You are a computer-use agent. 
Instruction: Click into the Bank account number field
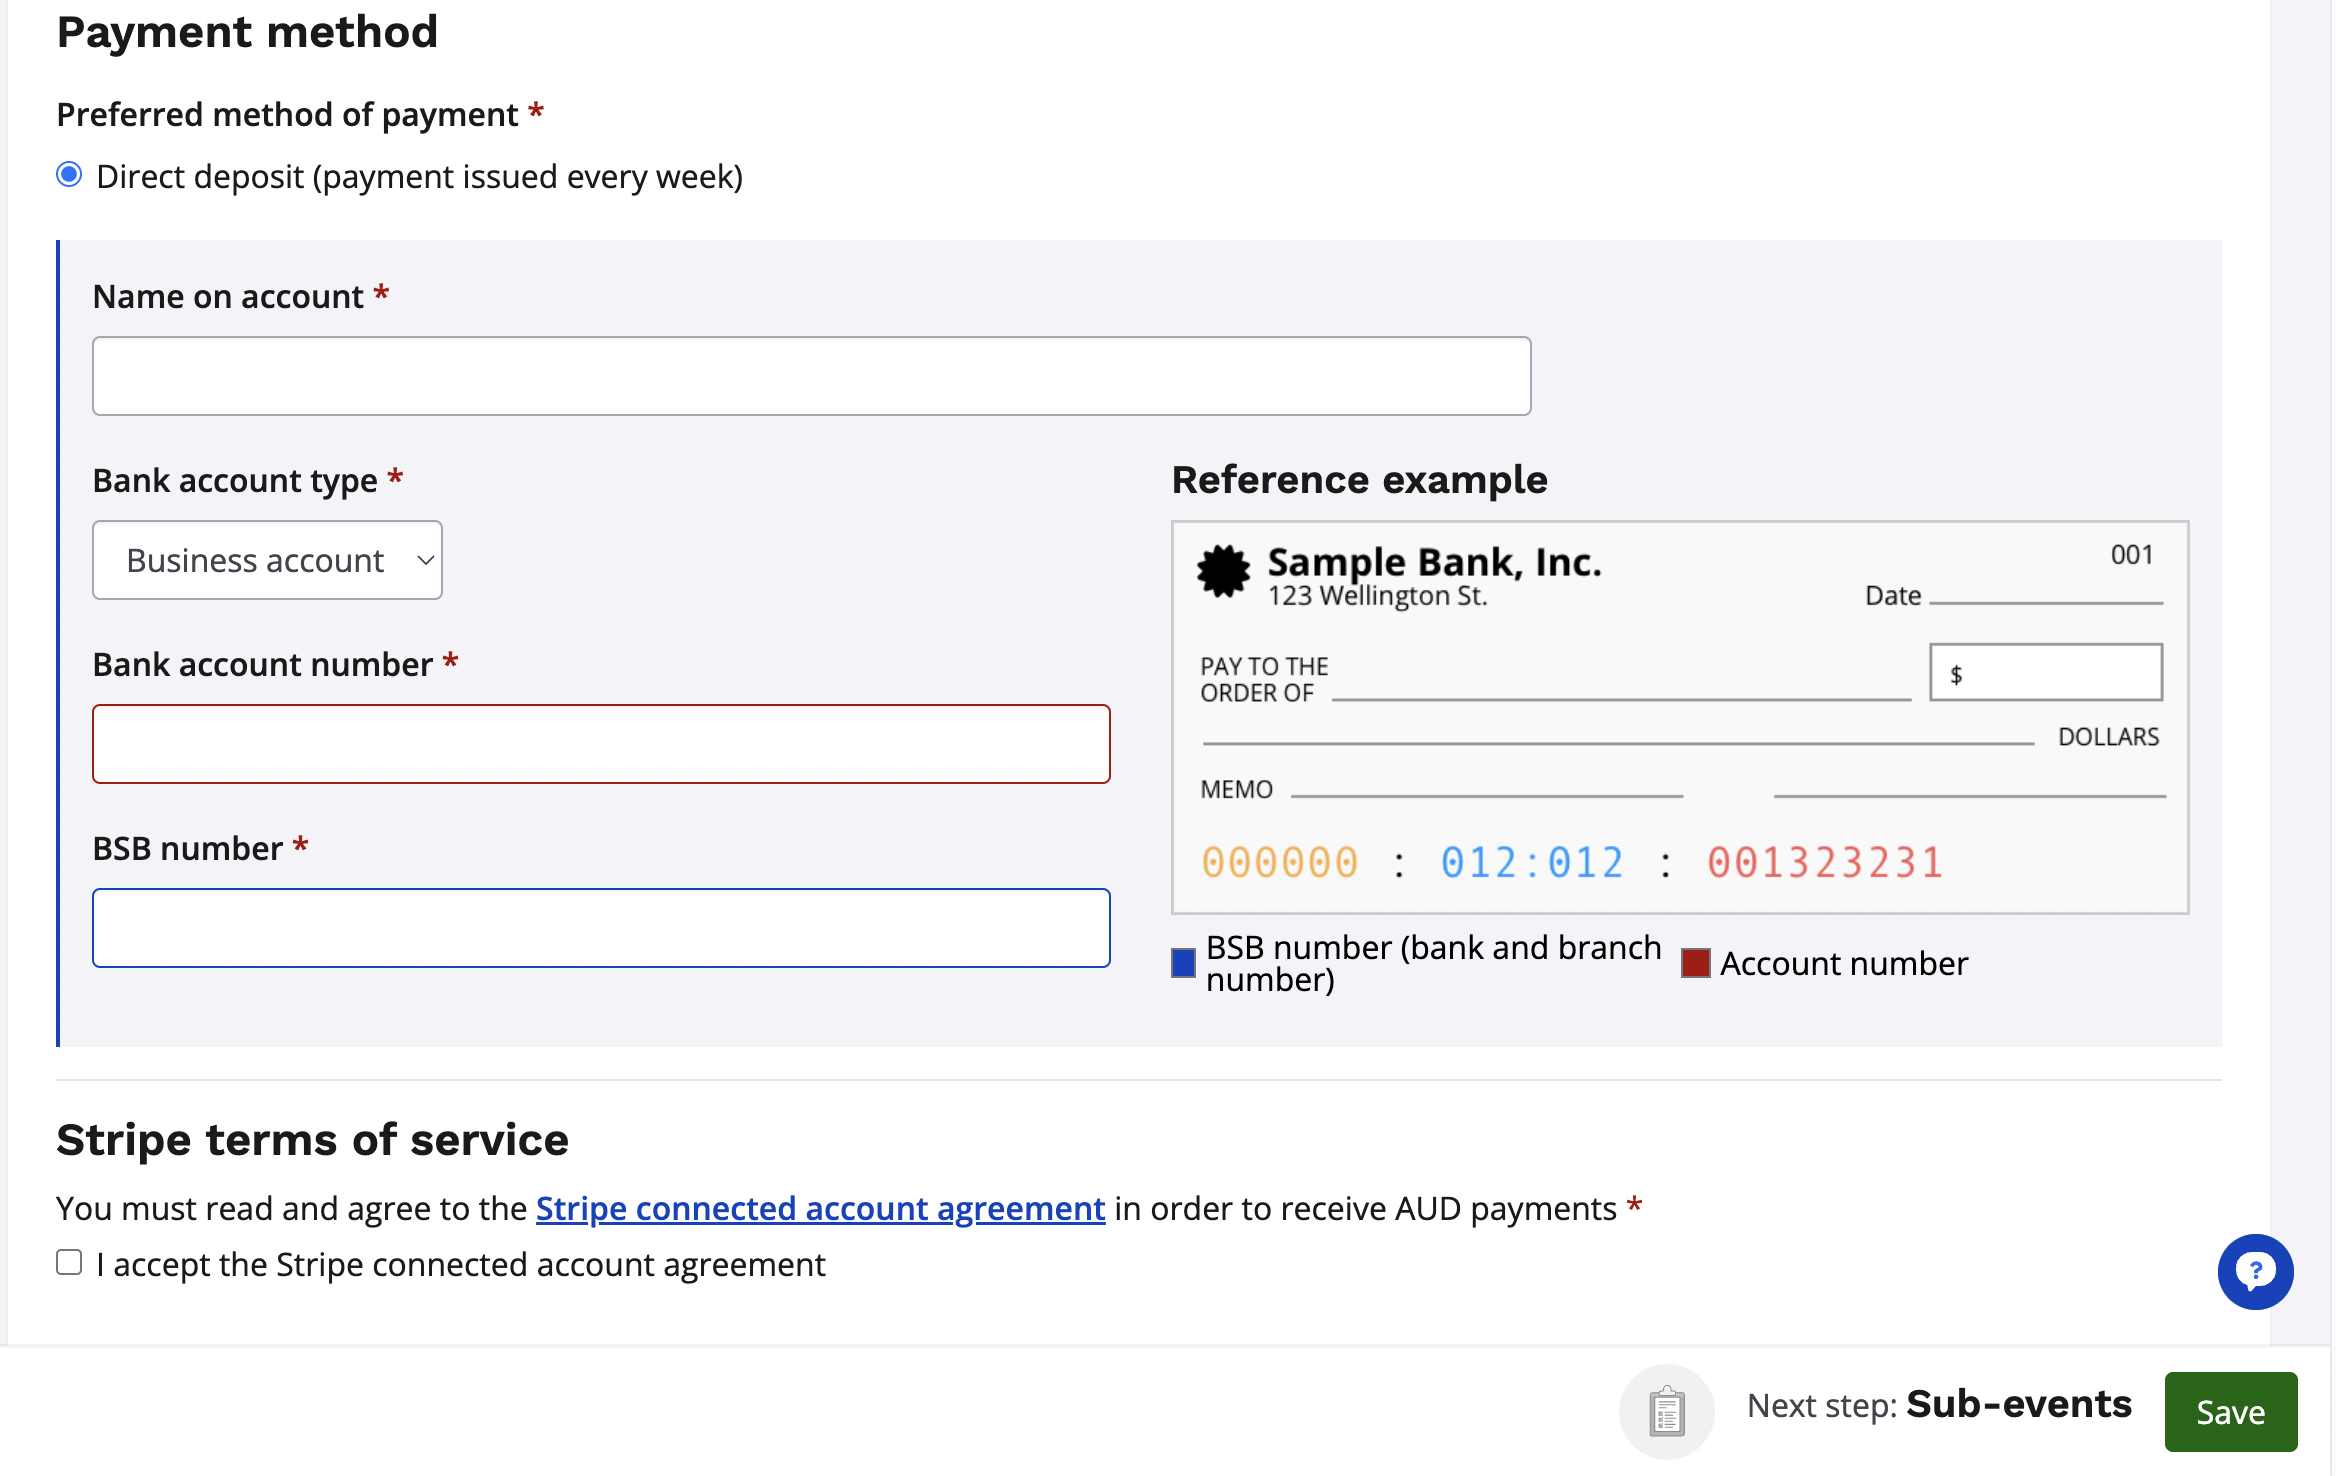tap(601, 744)
